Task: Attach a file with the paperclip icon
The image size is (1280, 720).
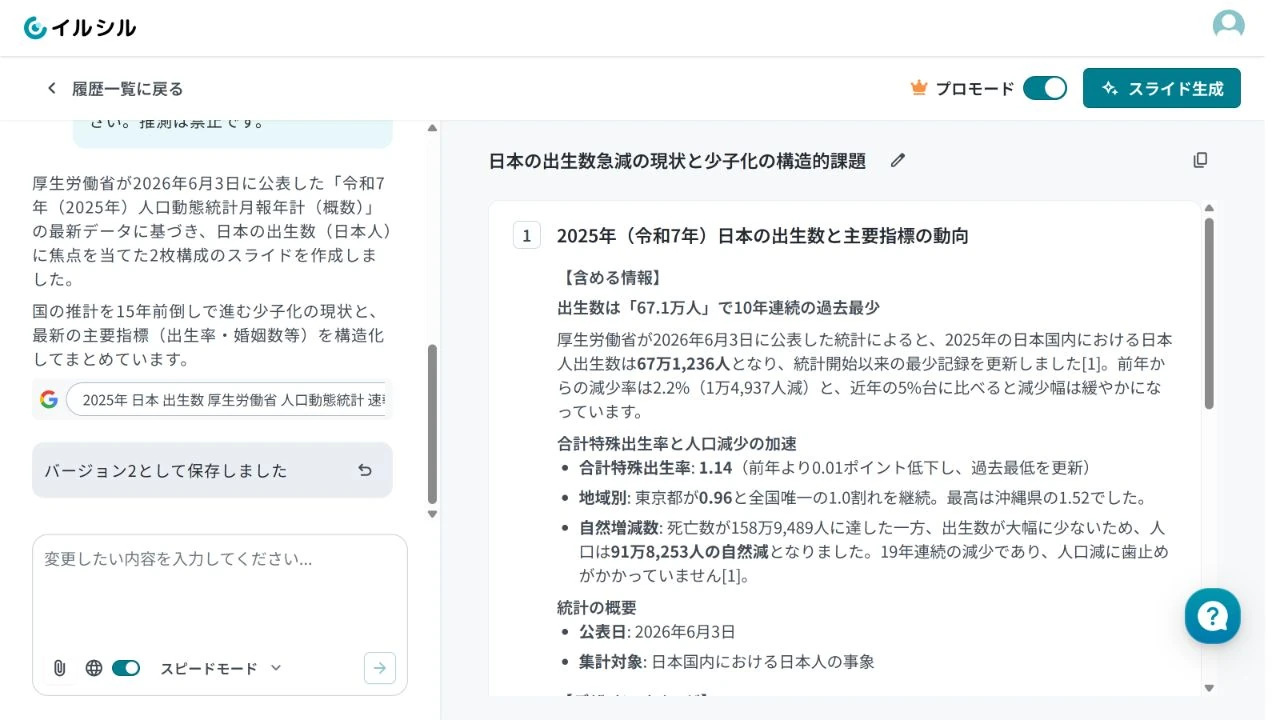Action: [59, 668]
